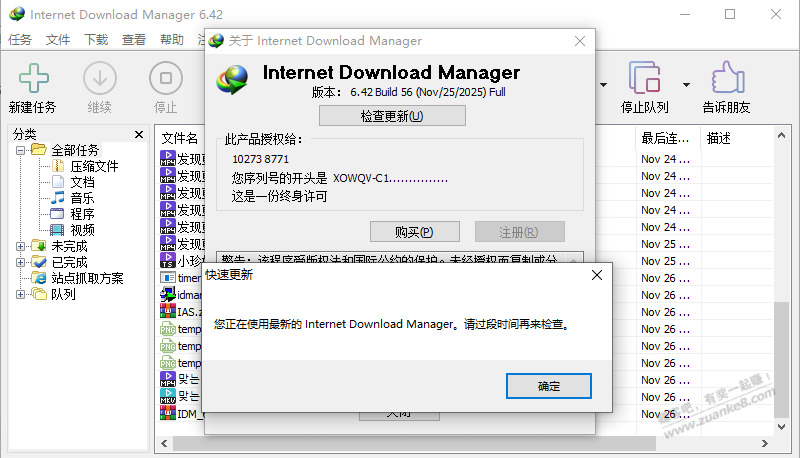Image resolution: width=800 pixels, height=458 pixels.
Task: Expand the 未完成 tree node
Action: tap(21, 246)
